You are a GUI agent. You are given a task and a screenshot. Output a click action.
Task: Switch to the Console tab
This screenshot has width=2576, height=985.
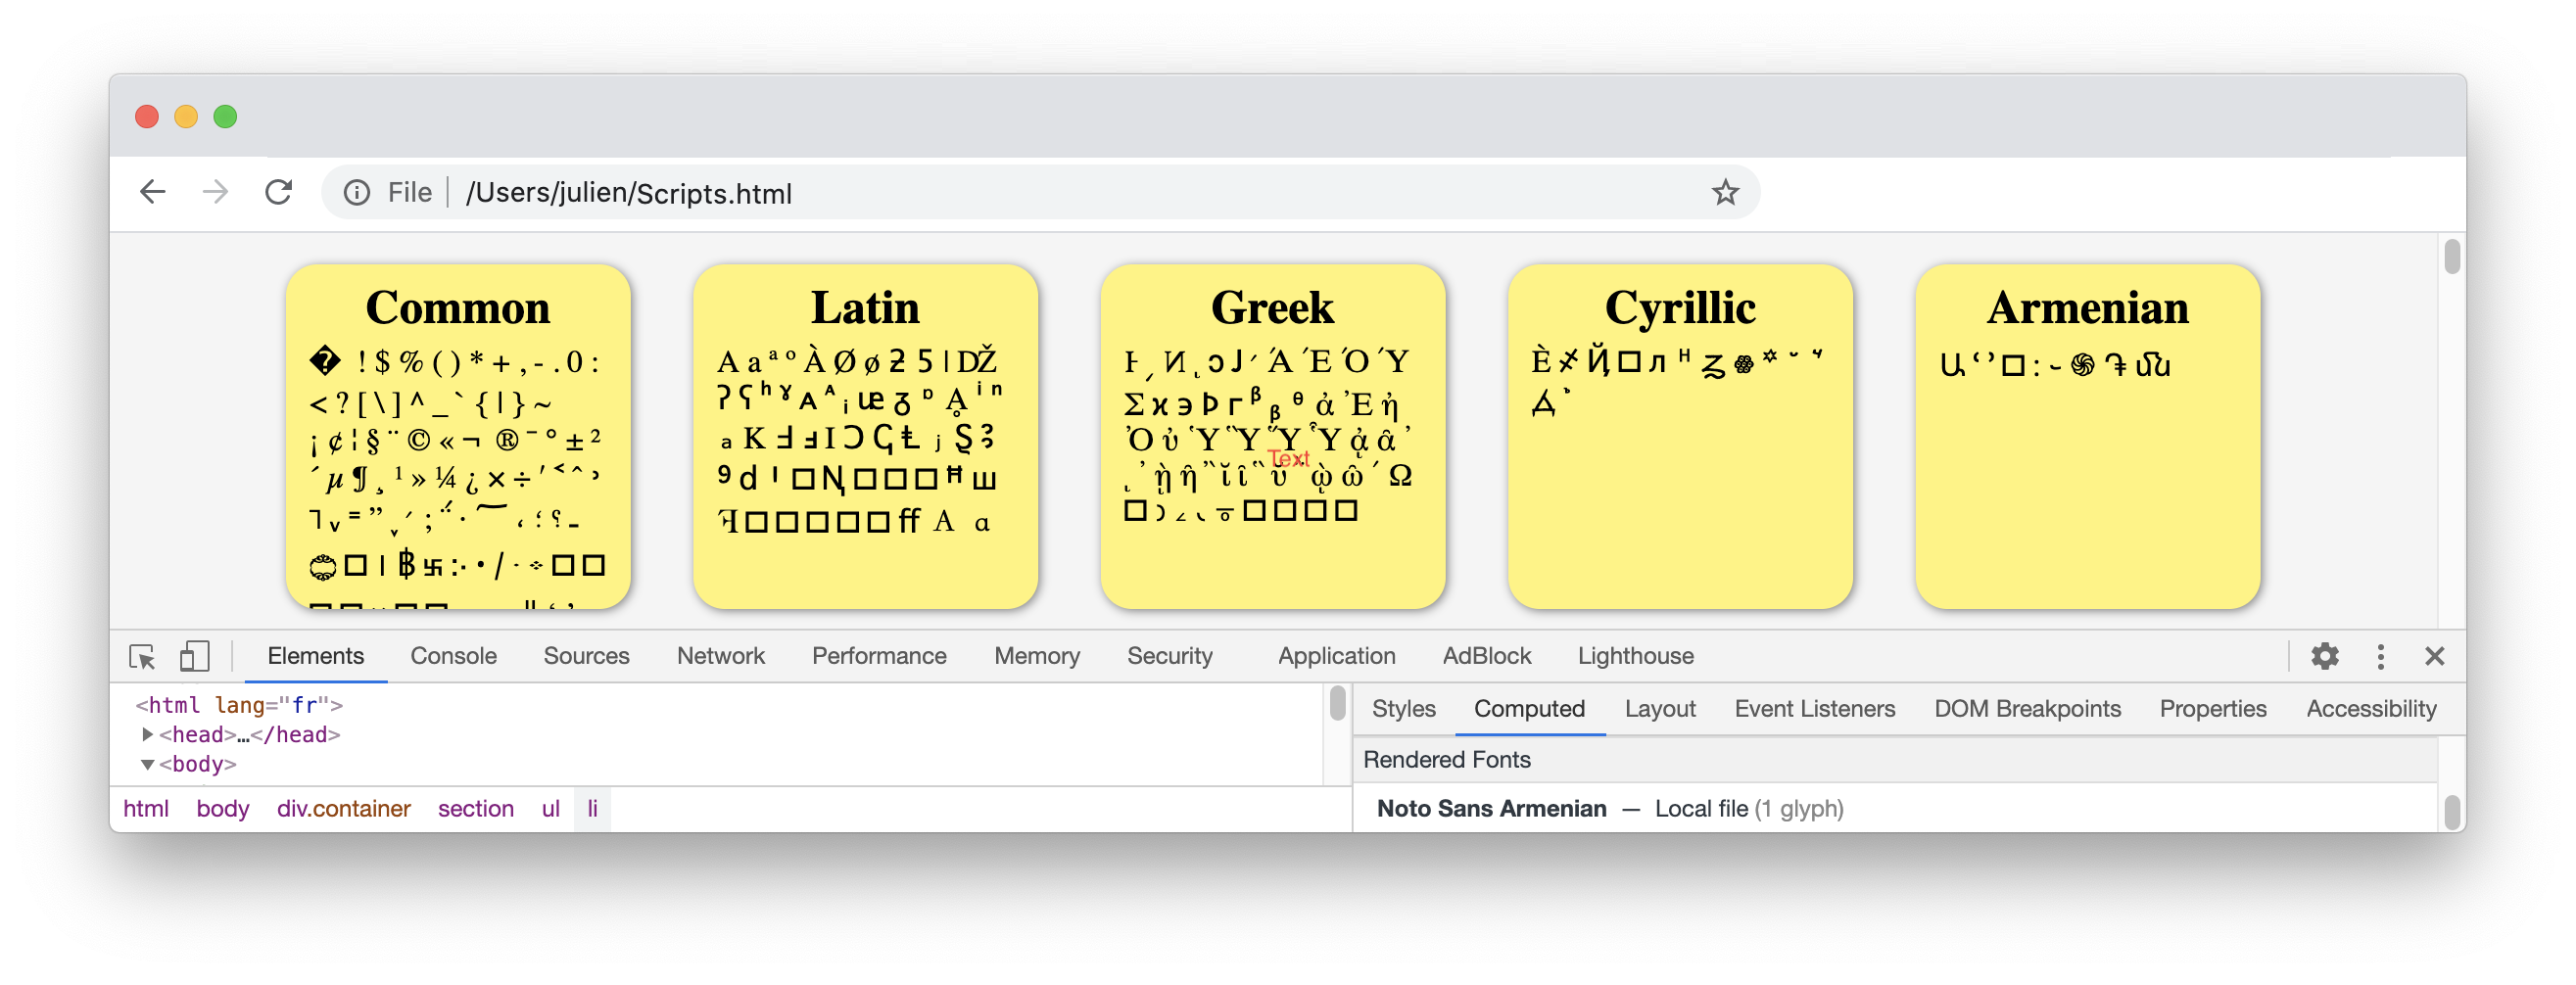453,657
